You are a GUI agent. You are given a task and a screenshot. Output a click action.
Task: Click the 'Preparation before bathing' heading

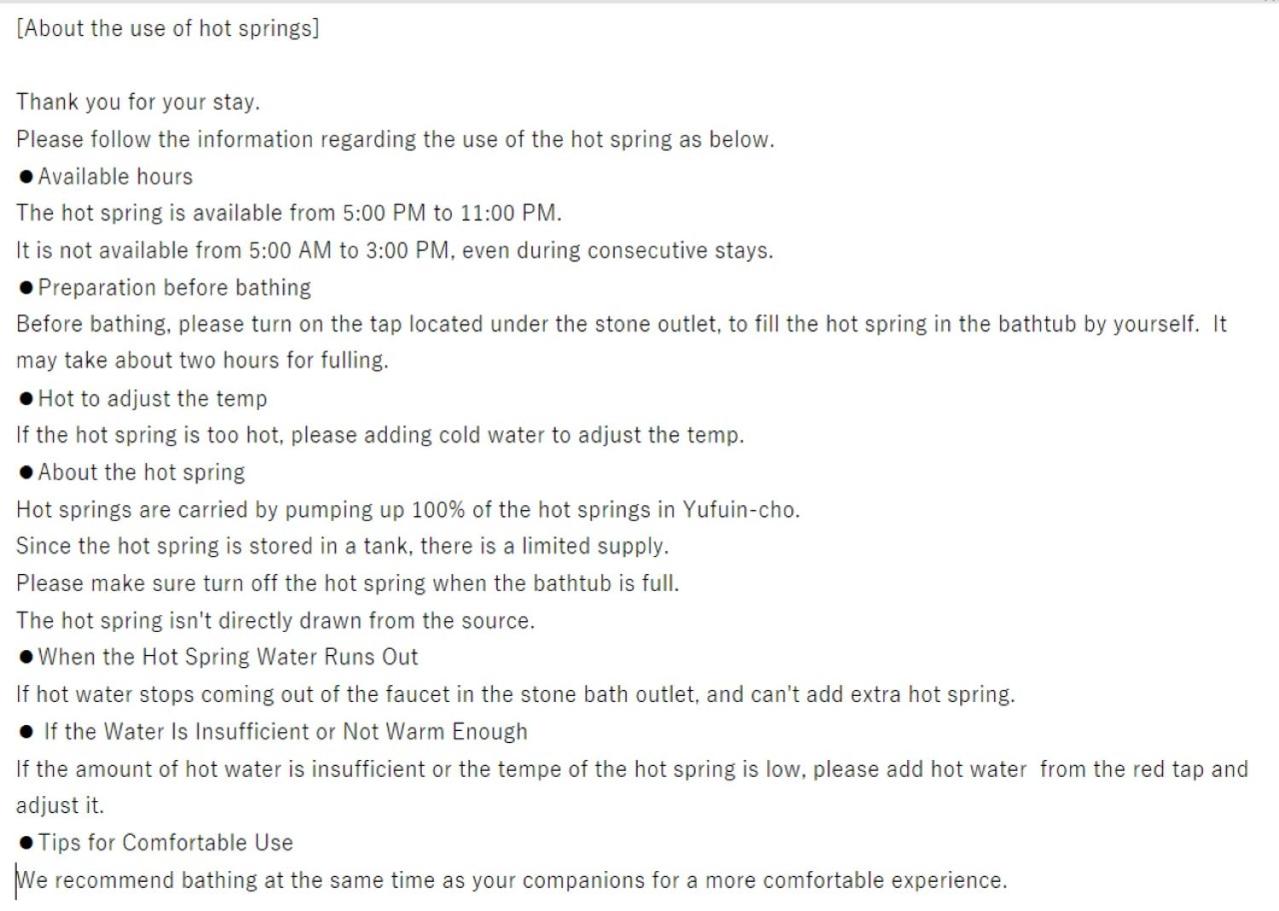pos(174,288)
